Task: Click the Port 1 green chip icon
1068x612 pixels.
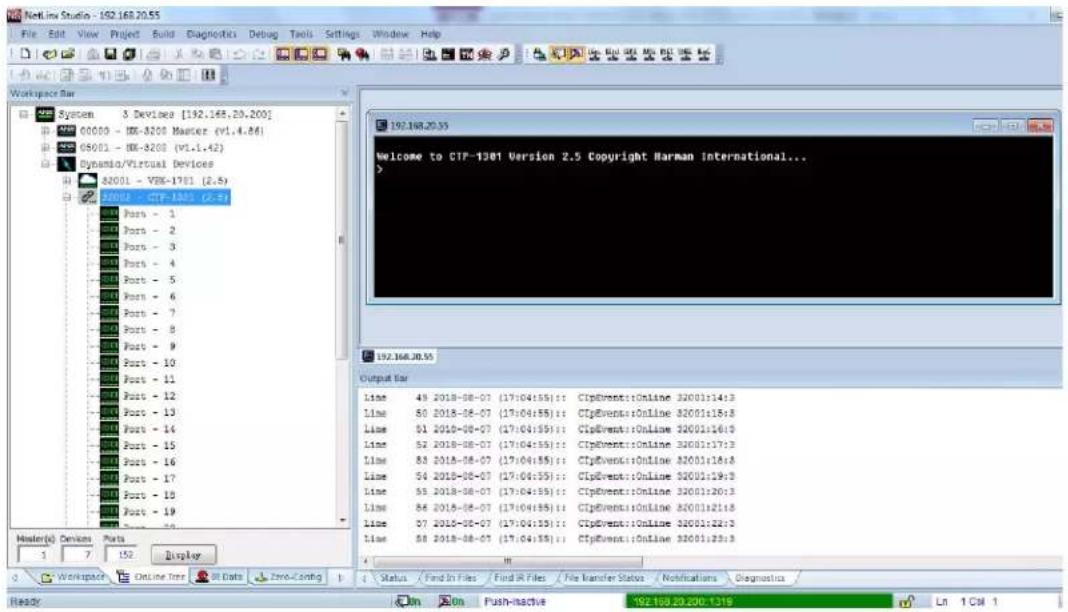Action: coord(109,214)
